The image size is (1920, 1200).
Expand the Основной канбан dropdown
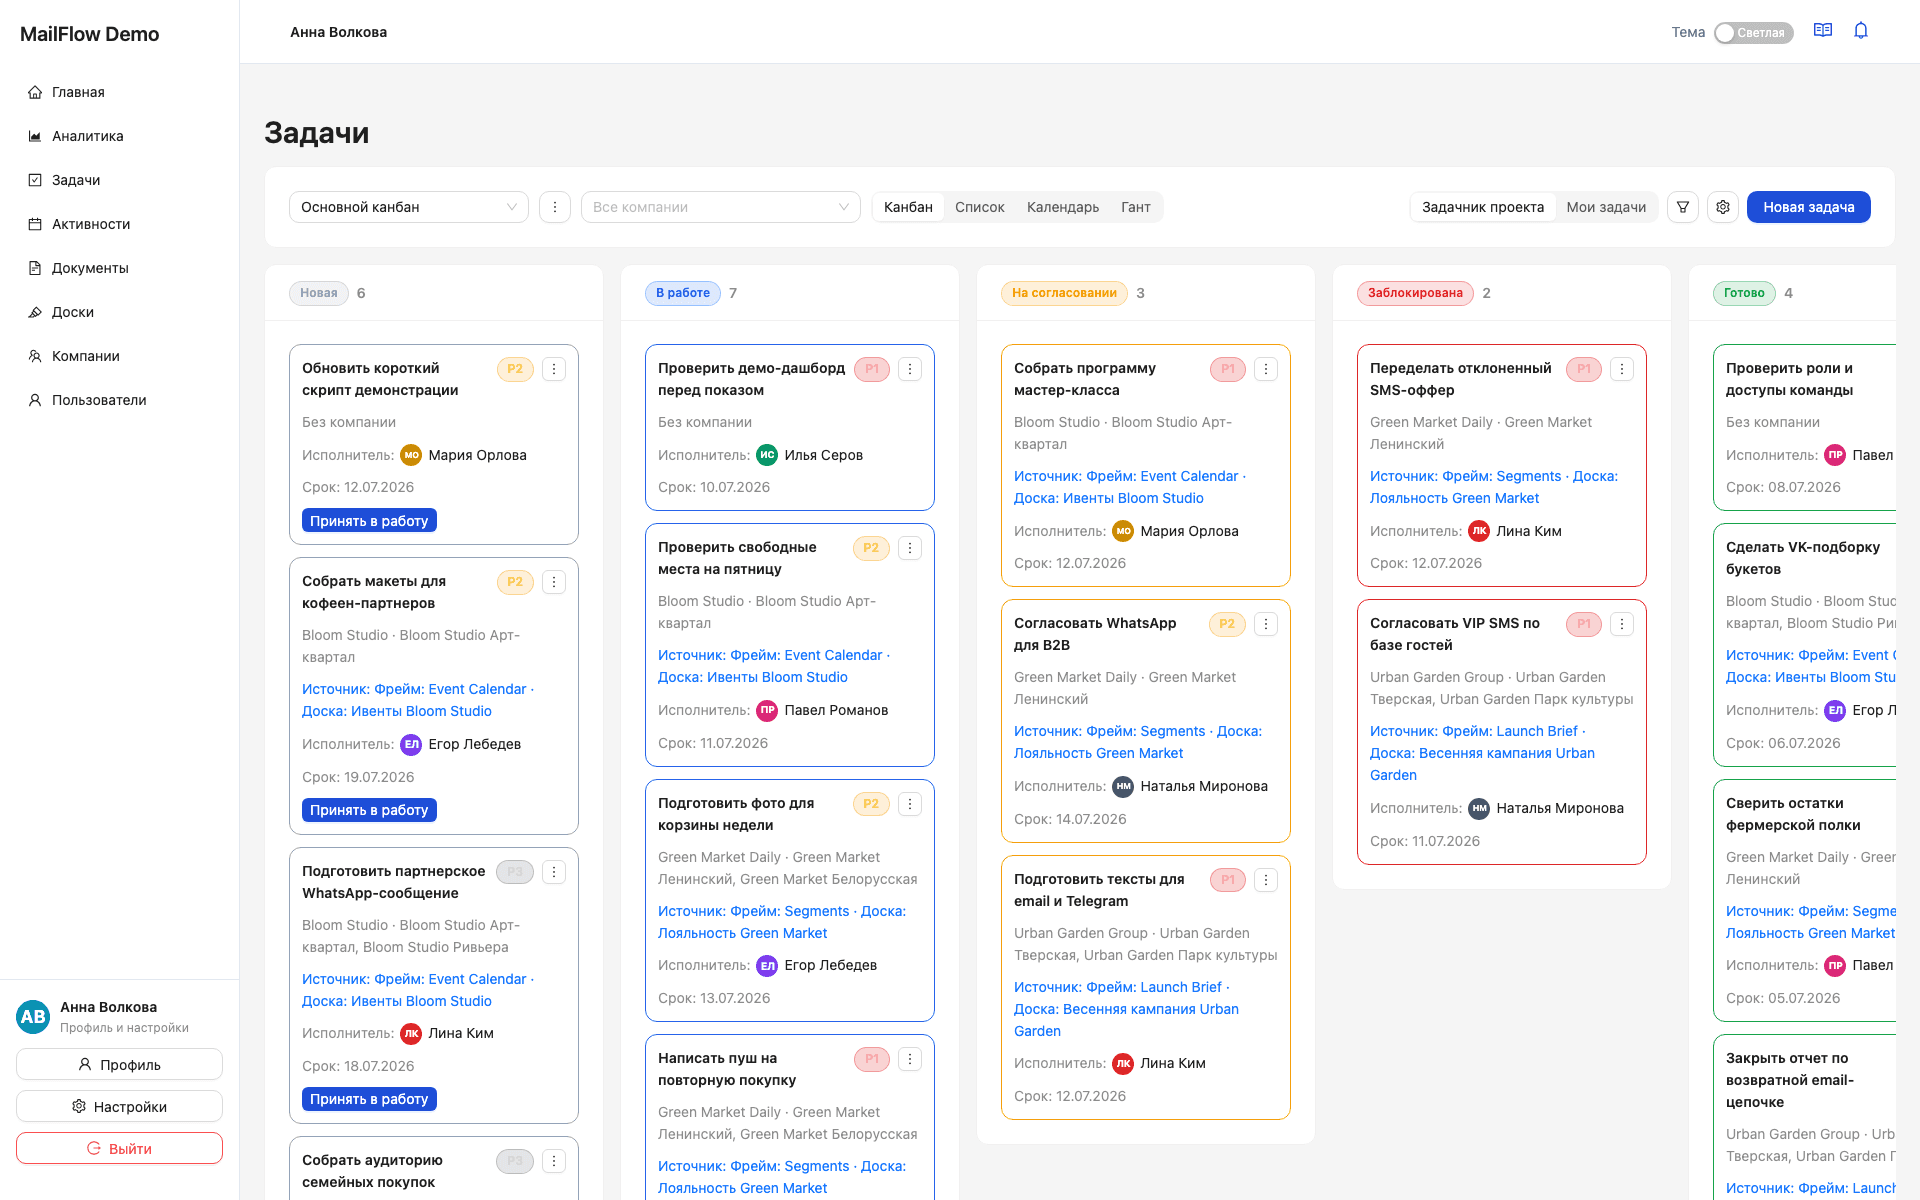pyautogui.click(x=409, y=207)
